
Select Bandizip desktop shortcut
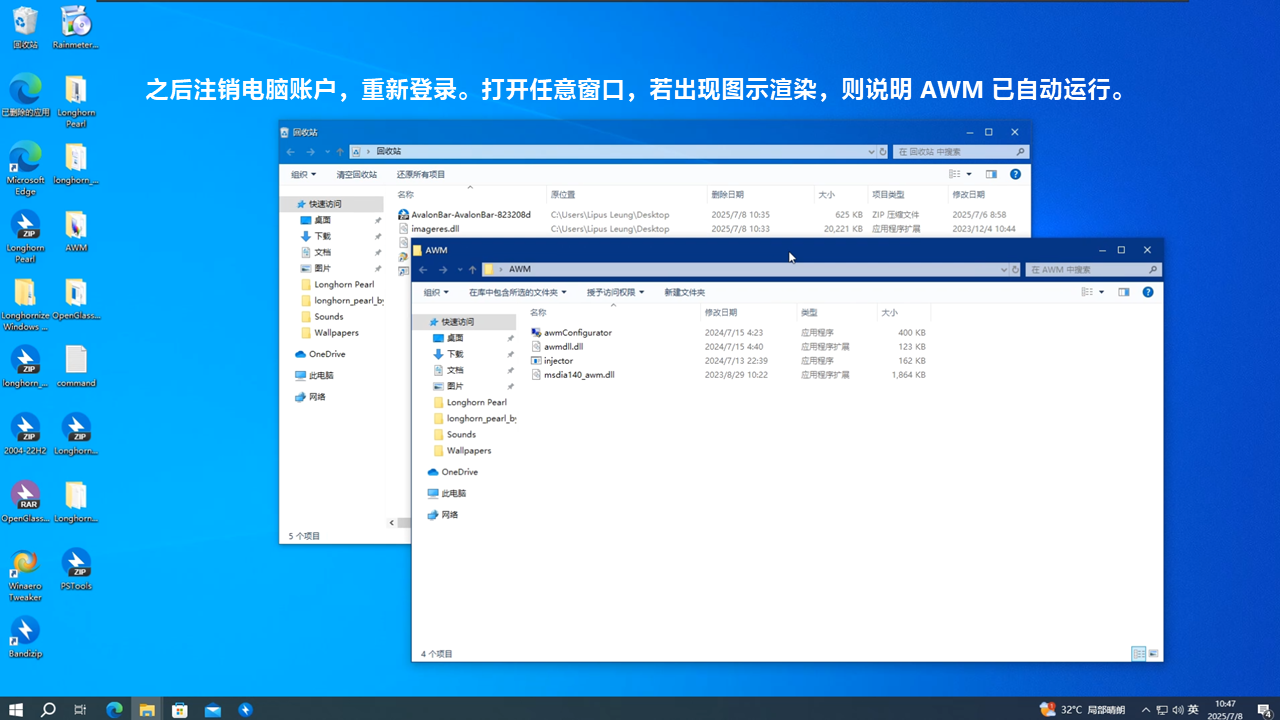tap(26, 636)
